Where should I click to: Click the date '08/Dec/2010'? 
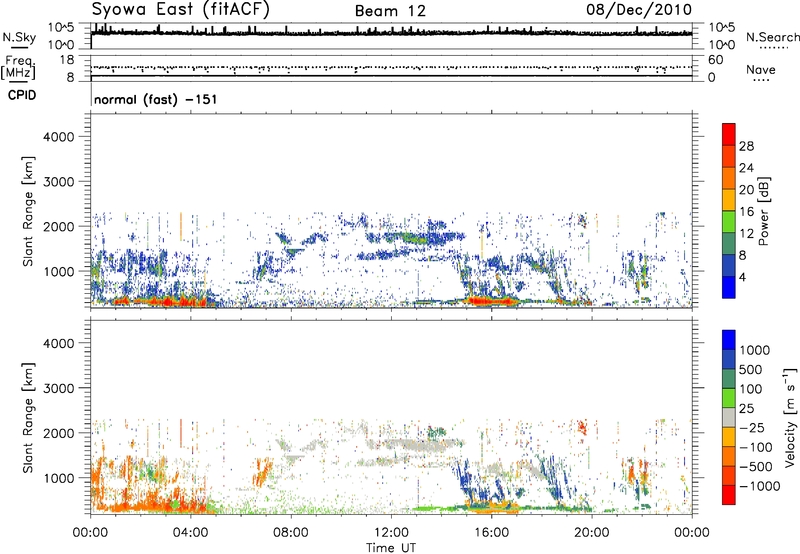pyautogui.click(x=639, y=9)
